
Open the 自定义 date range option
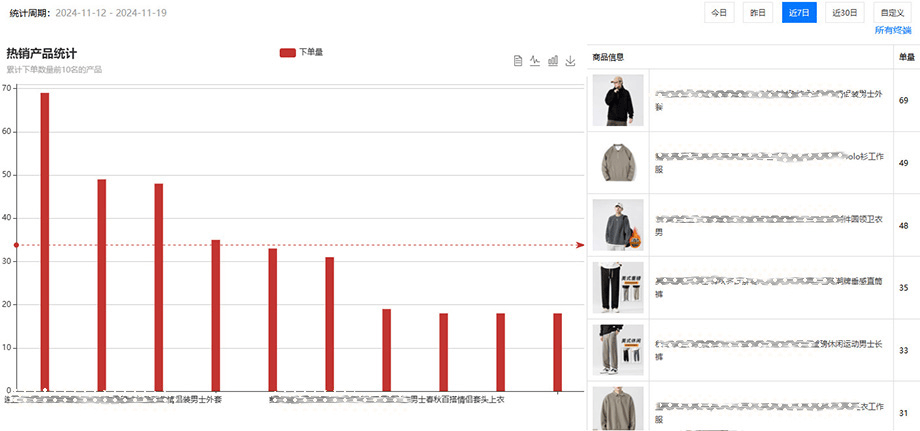(x=892, y=12)
